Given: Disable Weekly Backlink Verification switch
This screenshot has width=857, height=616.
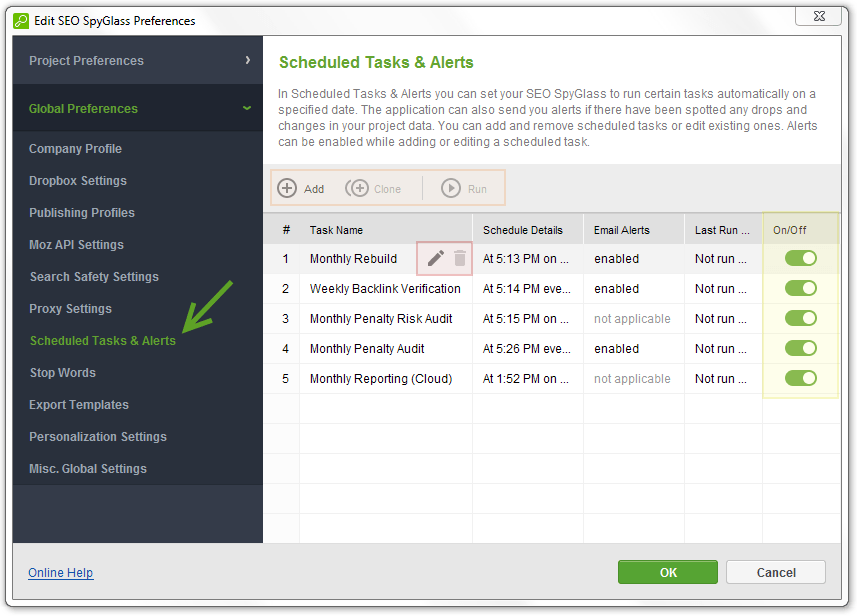Looking at the screenshot, I should (x=801, y=288).
